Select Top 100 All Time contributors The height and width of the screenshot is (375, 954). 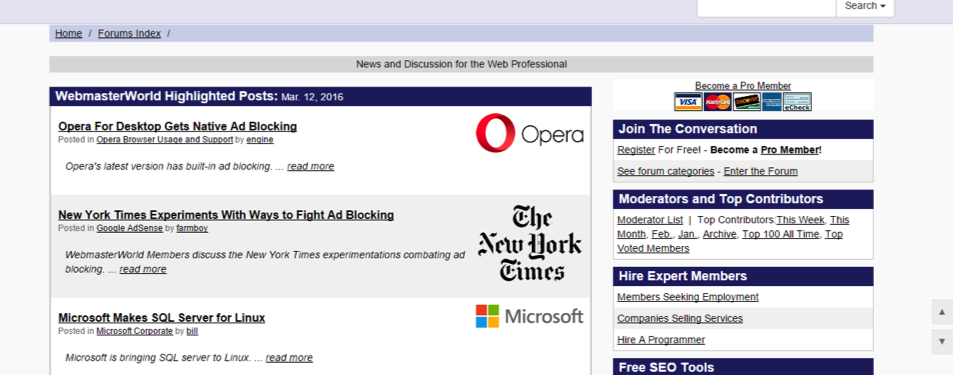pyautogui.click(x=781, y=234)
